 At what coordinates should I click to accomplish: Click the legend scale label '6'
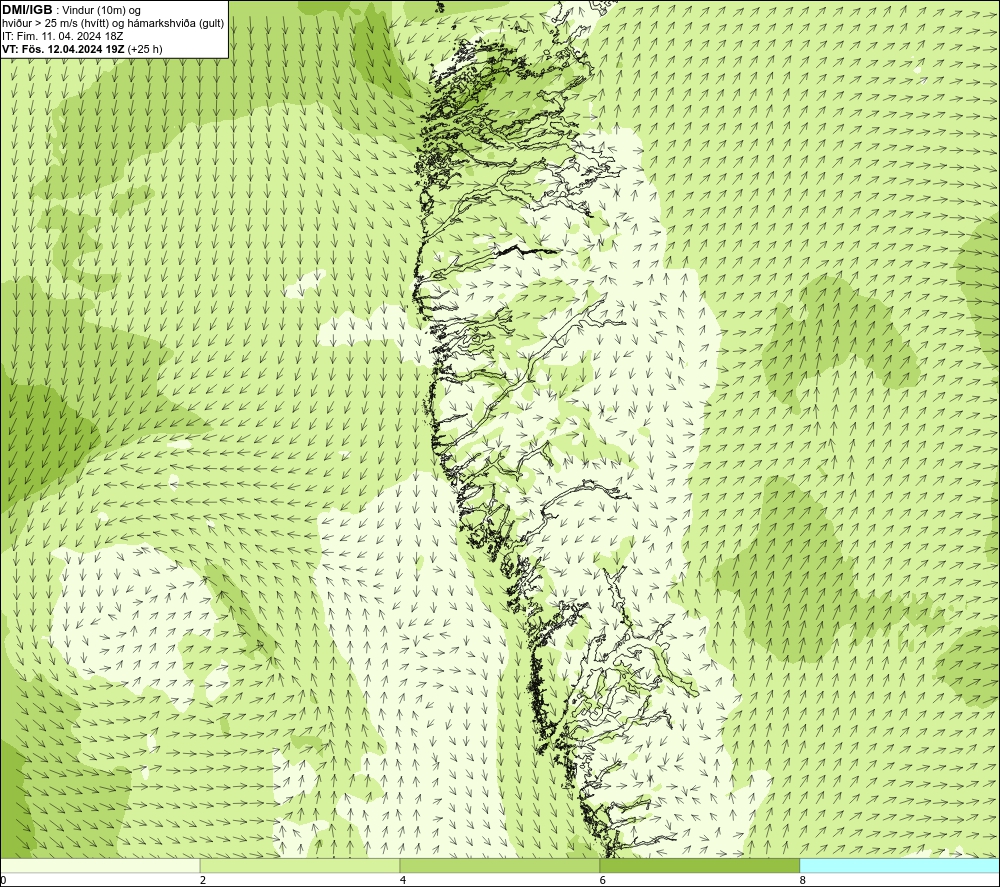(603, 880)
